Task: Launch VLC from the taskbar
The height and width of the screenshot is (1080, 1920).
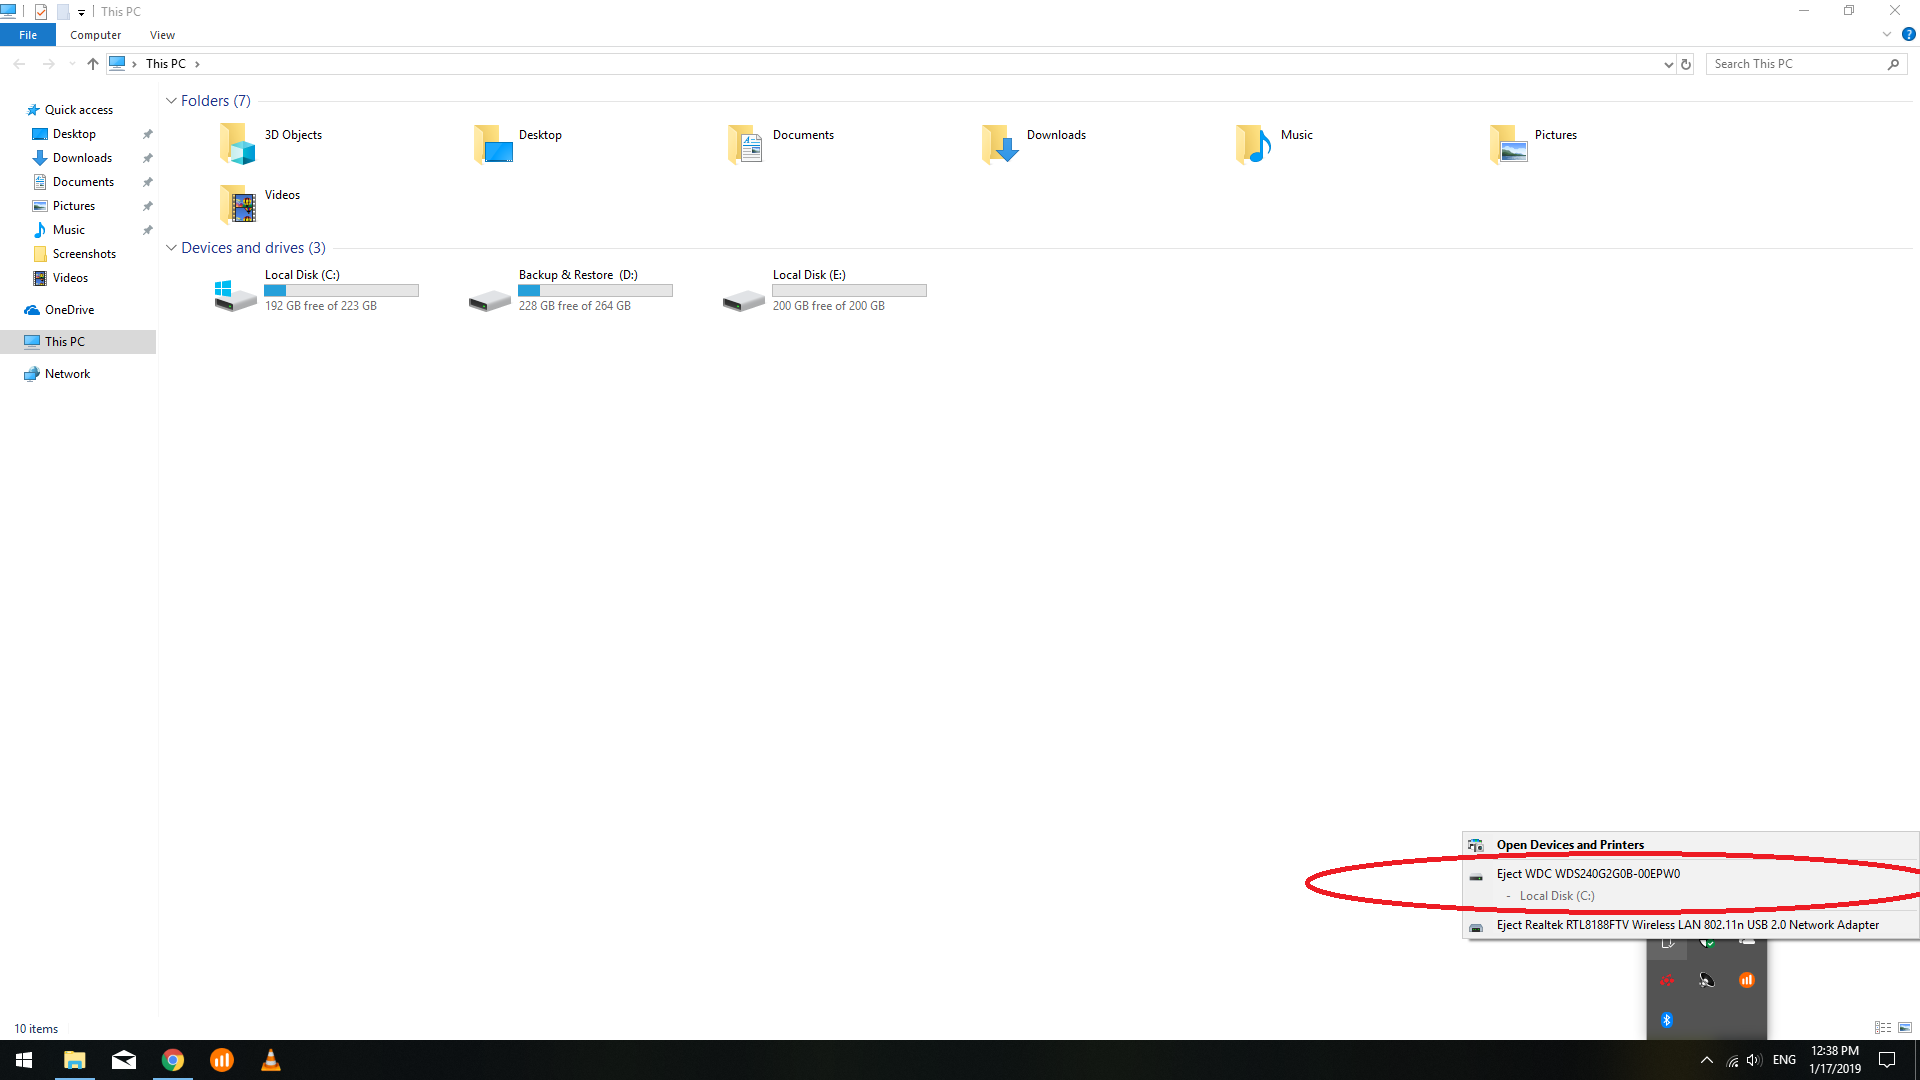Action: coord(270,1060)
